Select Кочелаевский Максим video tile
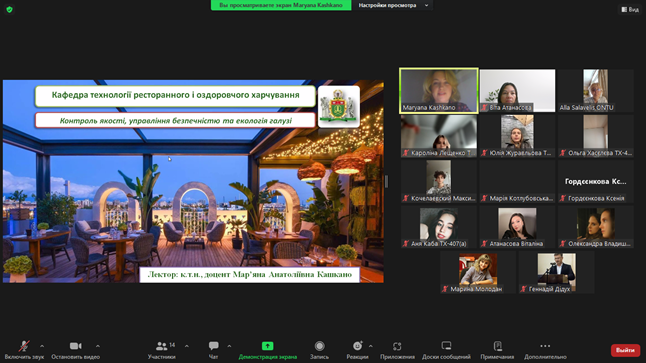Viewport: 646px width, 363px height. (439, 181)
